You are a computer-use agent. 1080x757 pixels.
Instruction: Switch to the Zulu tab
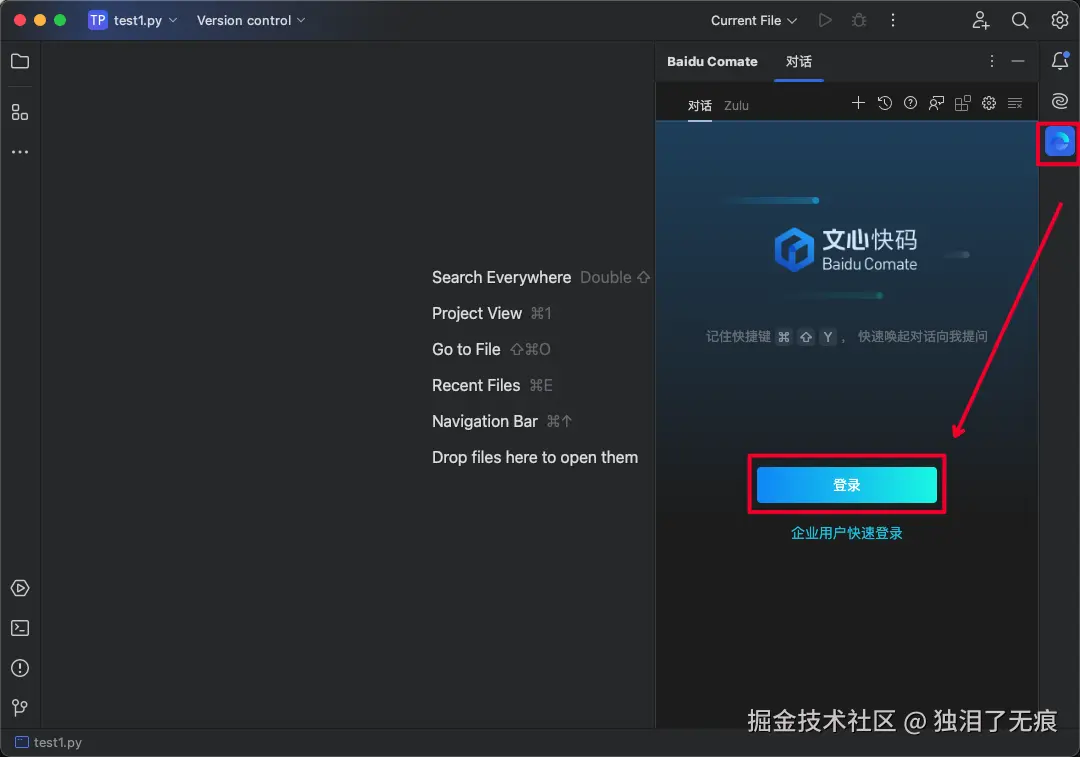(x=736, y=105)
